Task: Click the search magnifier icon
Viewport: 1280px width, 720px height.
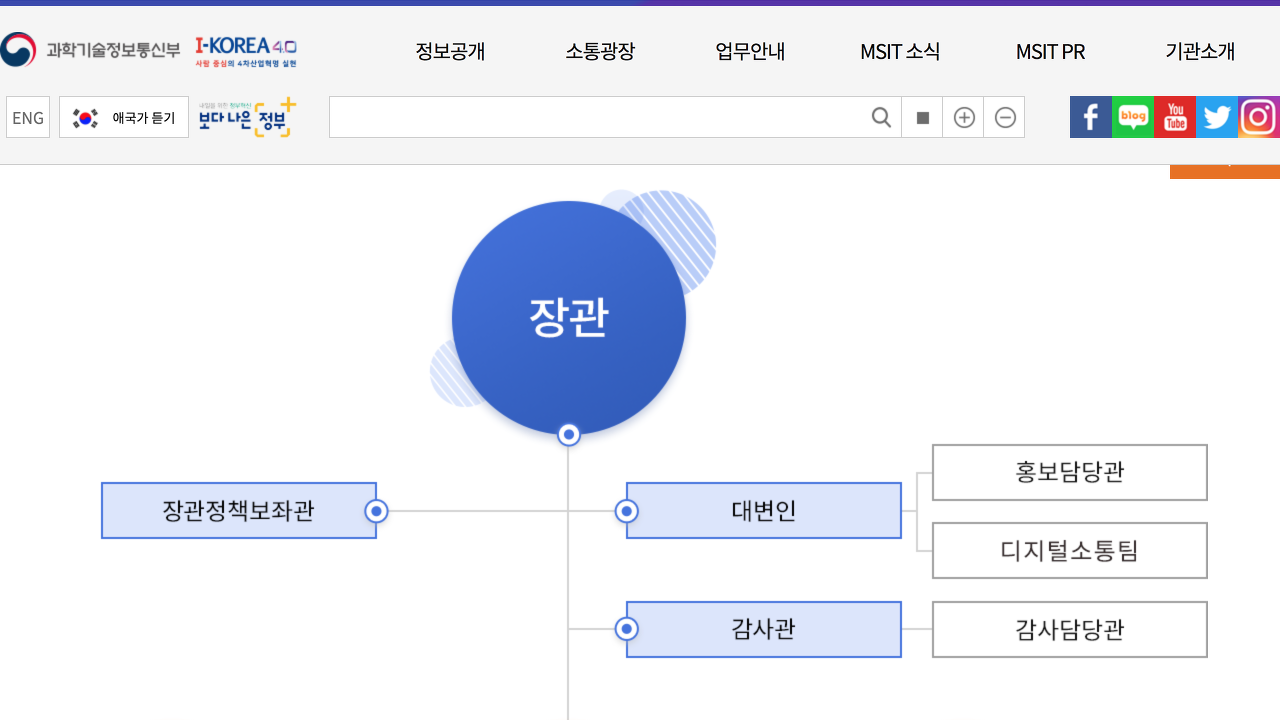Action: pos(881,117)
